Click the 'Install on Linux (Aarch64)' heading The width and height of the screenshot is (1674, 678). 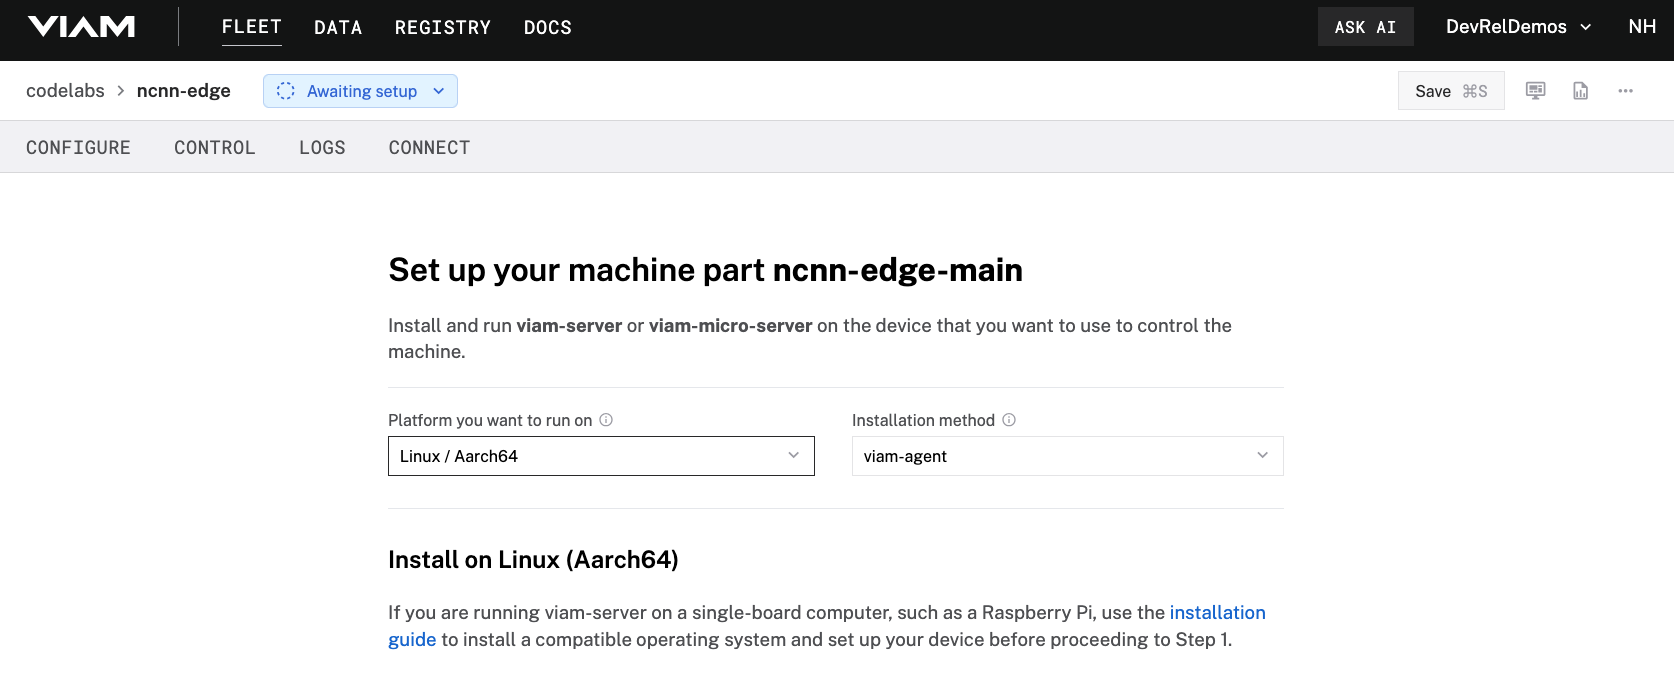(533, 560)
